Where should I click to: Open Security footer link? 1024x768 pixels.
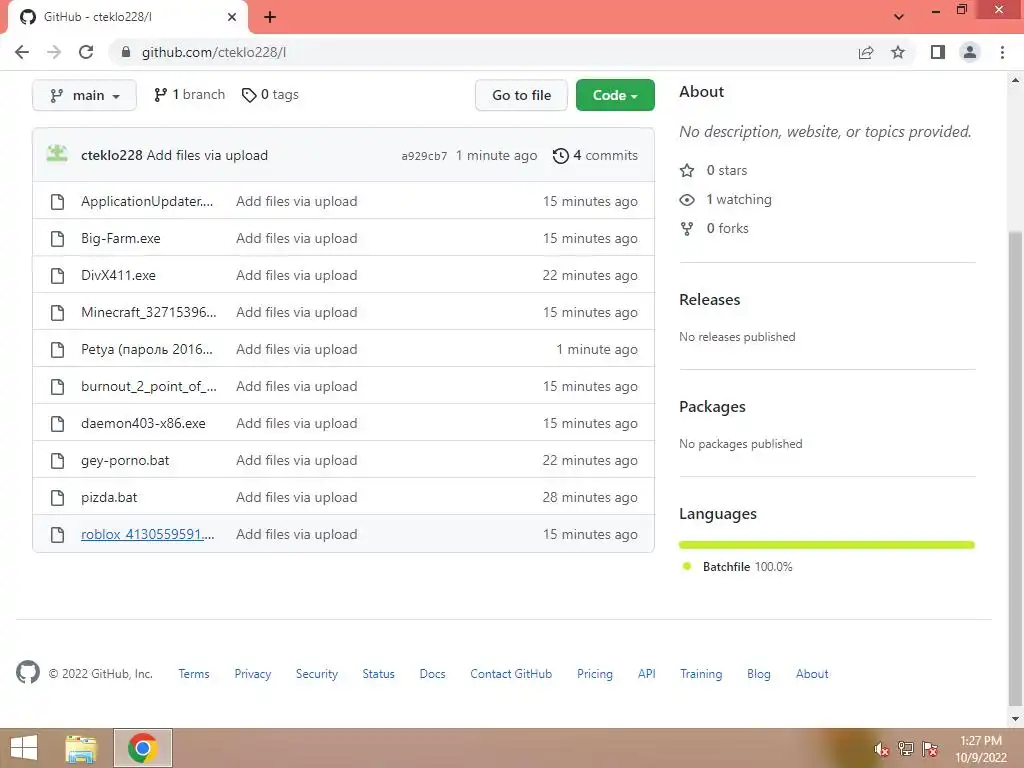tap(317, 674)
